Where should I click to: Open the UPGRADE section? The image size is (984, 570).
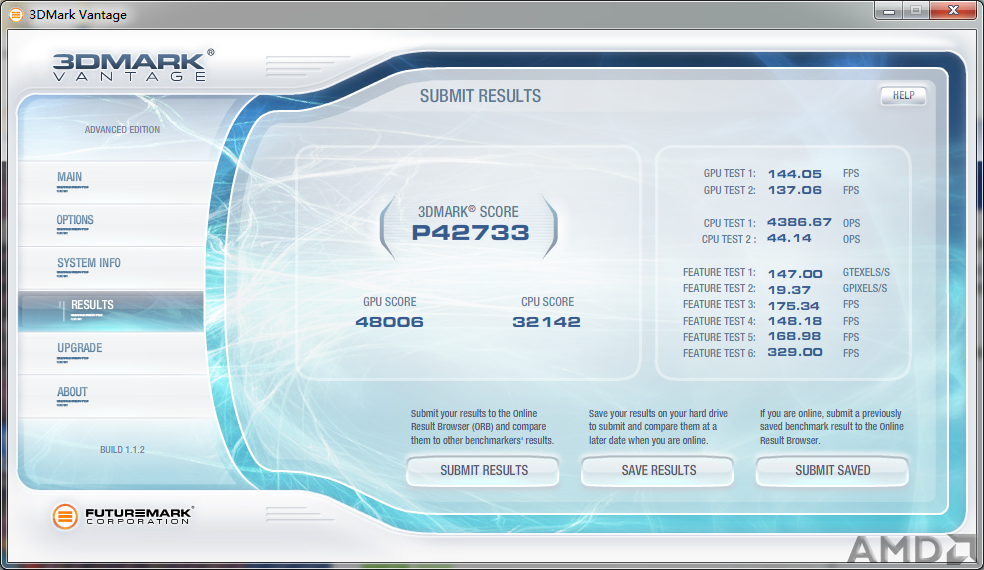[x=110, y=353]
